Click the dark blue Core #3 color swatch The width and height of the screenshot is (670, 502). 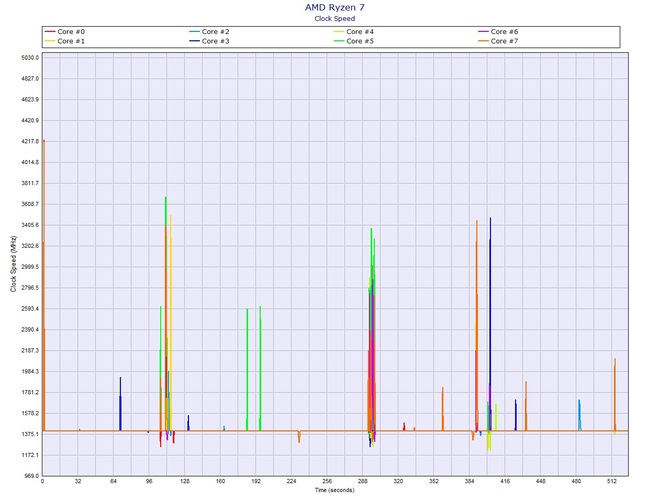(194, 41)
